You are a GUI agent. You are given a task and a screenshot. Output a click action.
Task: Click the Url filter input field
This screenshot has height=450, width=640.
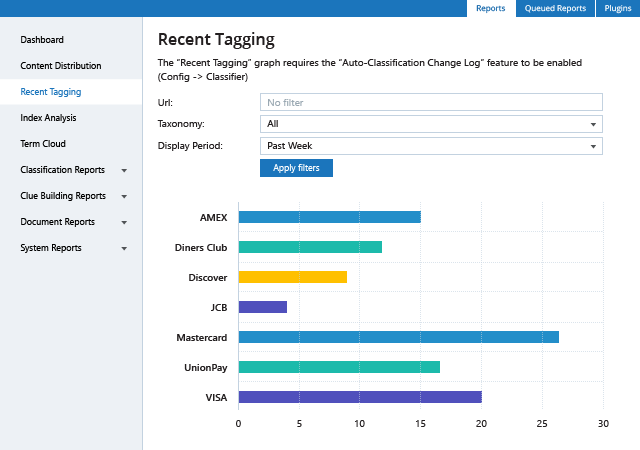[431, 102]
